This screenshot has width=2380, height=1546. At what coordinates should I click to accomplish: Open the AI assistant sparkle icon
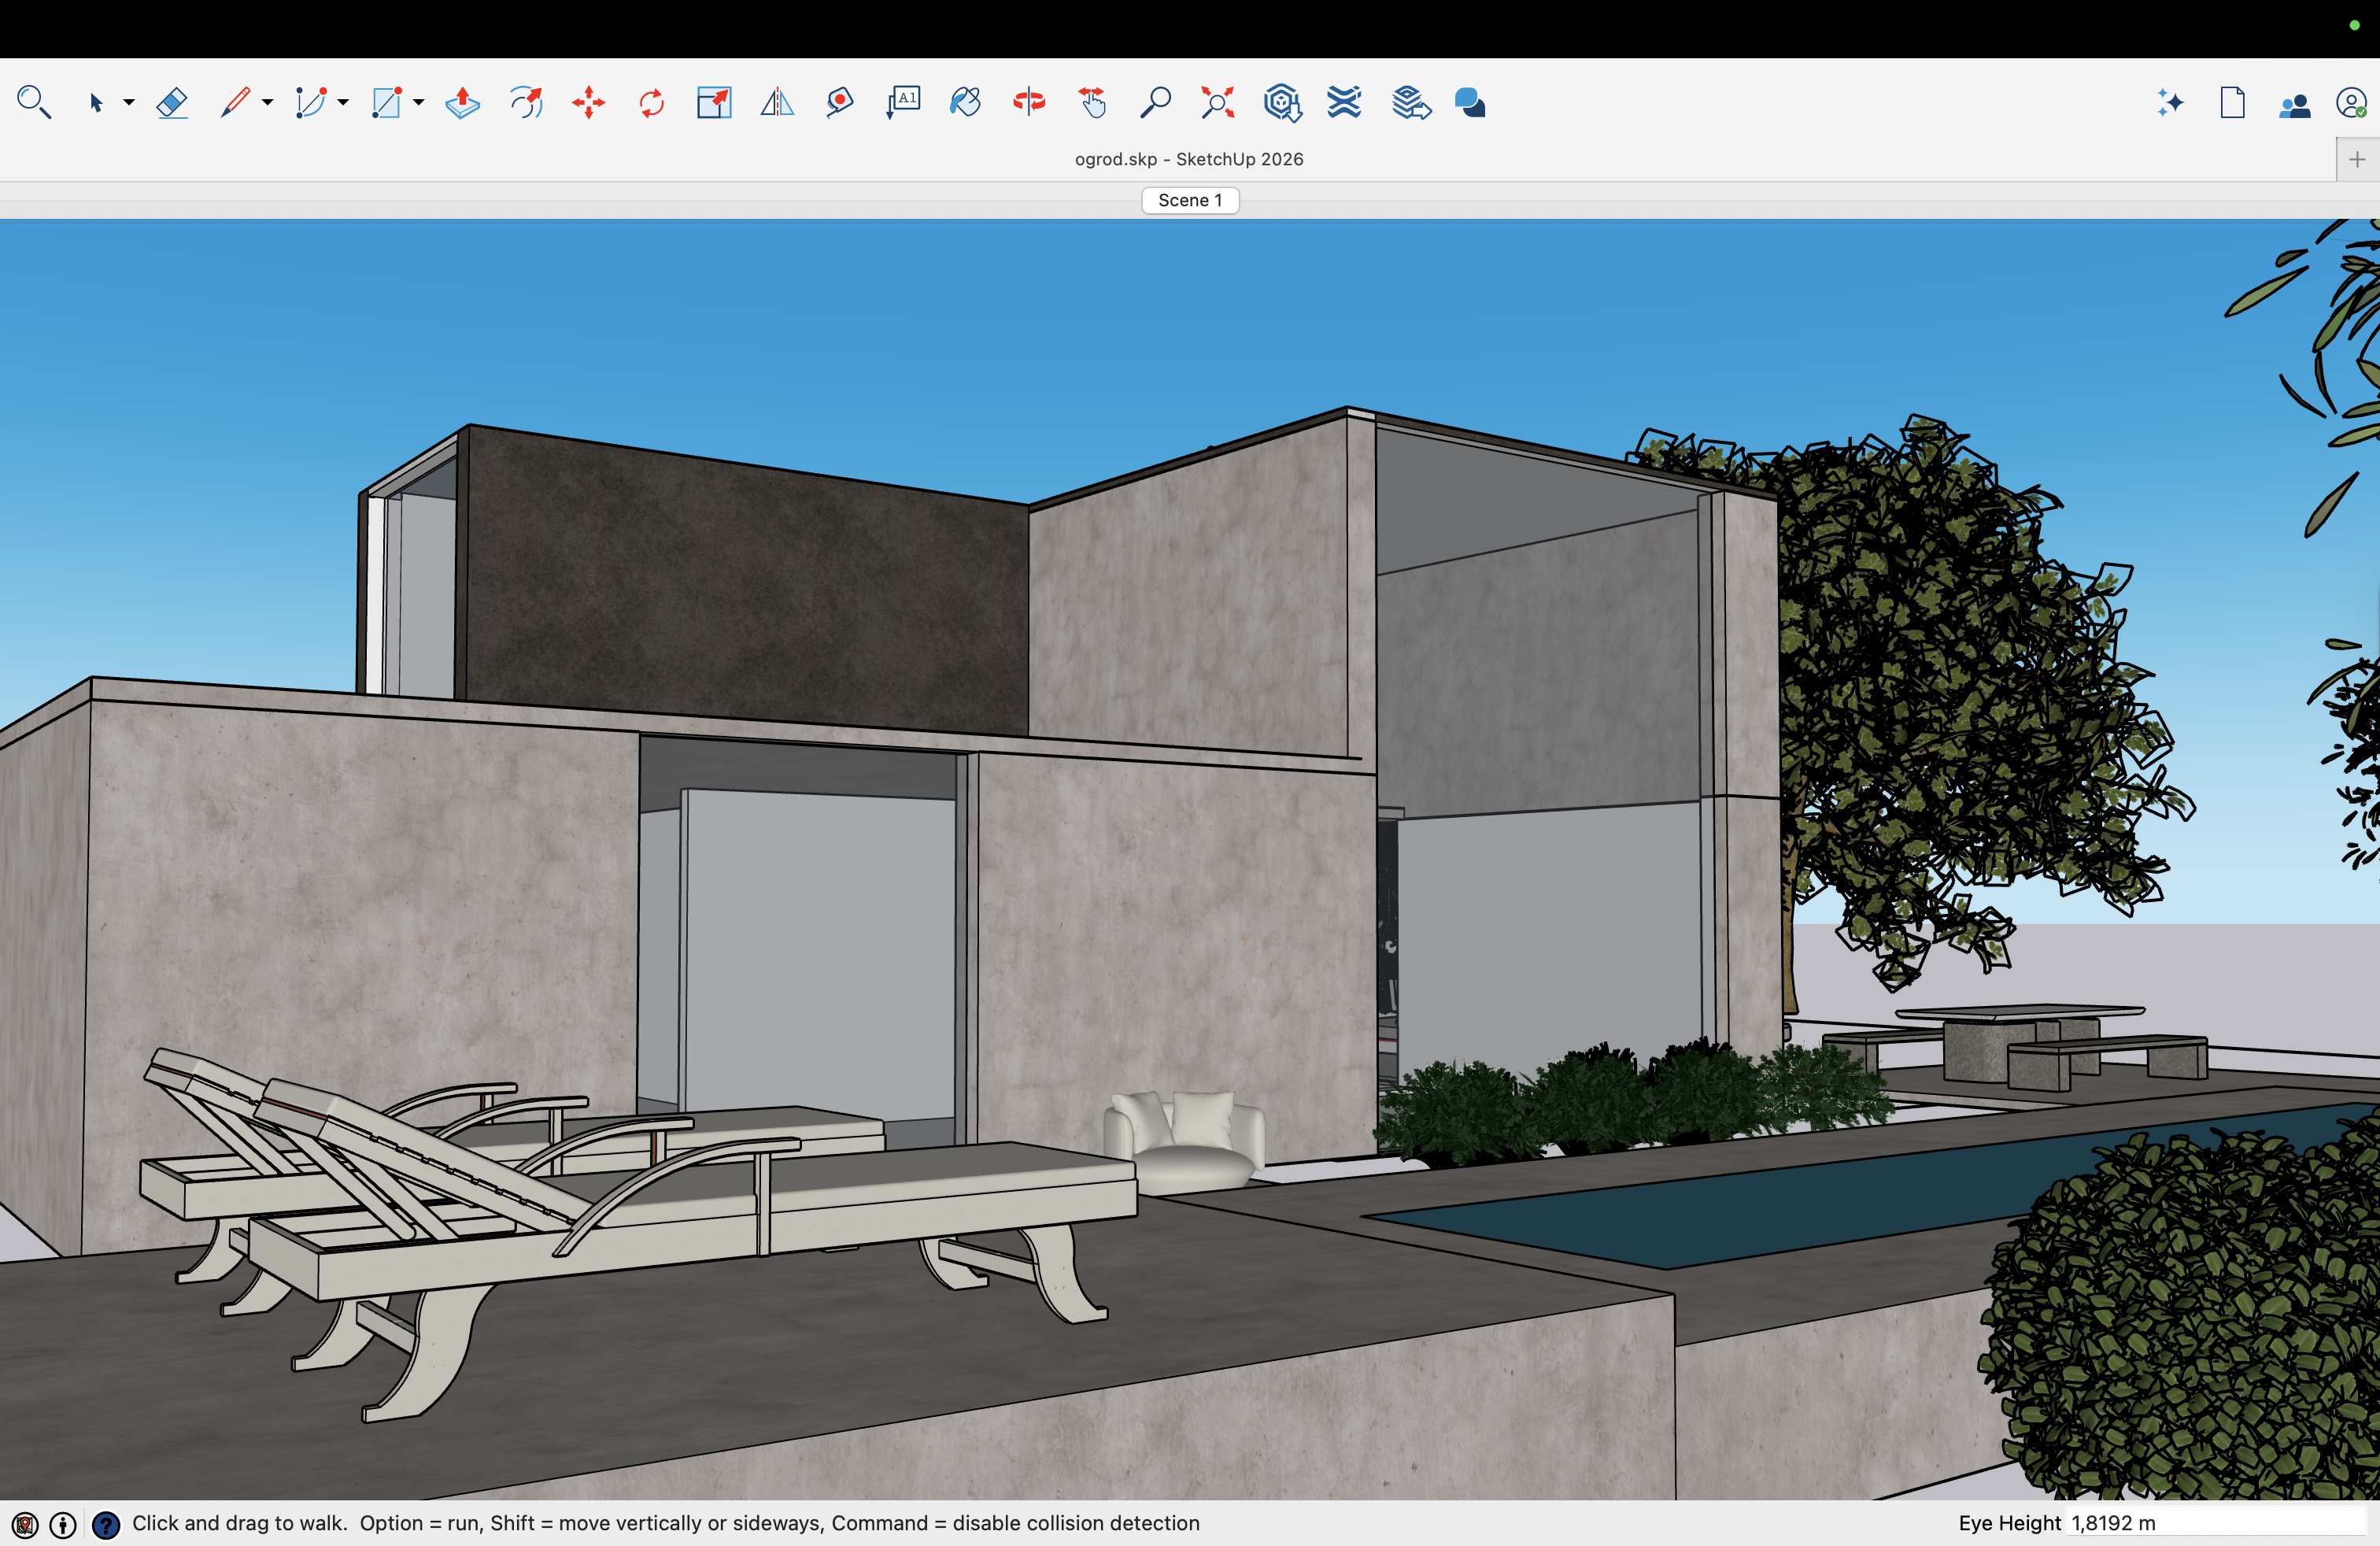[2170, 102]
